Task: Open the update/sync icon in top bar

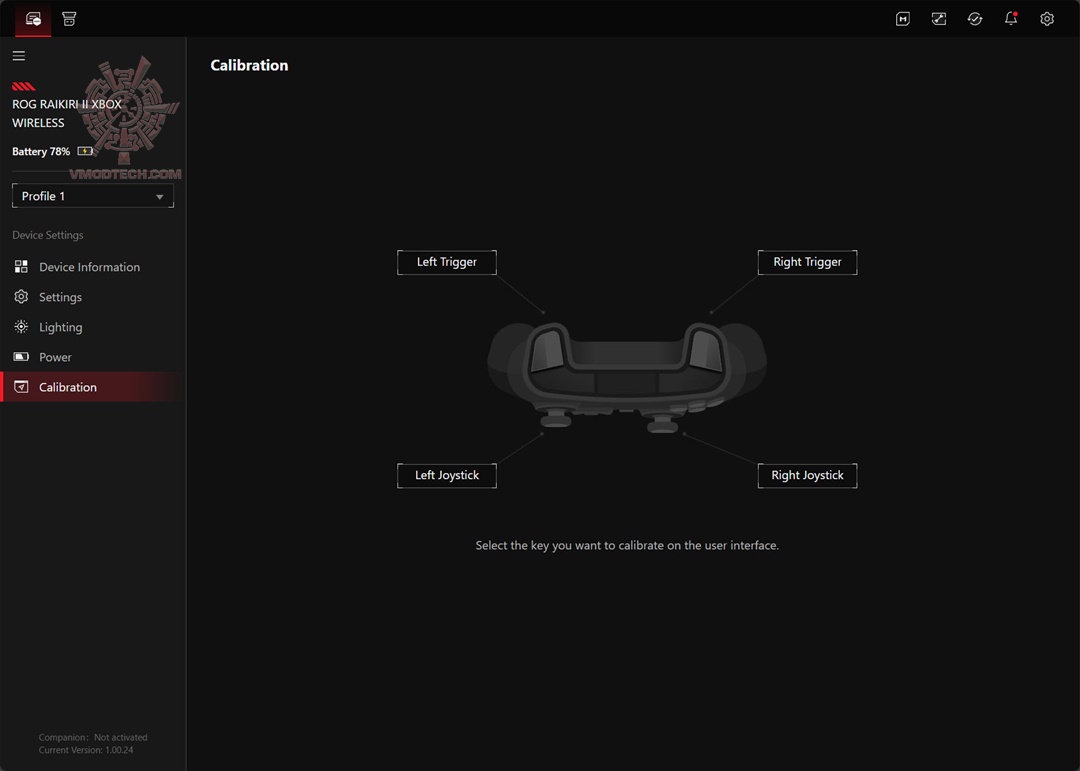Action: coord(975,19)
